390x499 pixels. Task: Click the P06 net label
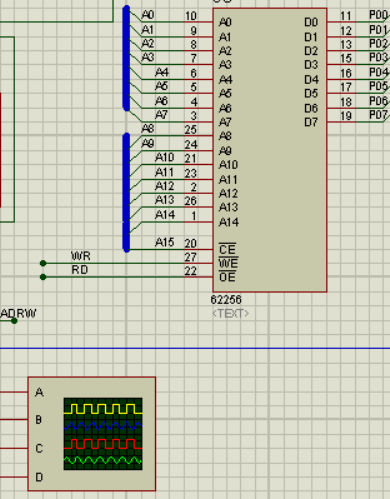pyautogui.click(x=379, y=101)
